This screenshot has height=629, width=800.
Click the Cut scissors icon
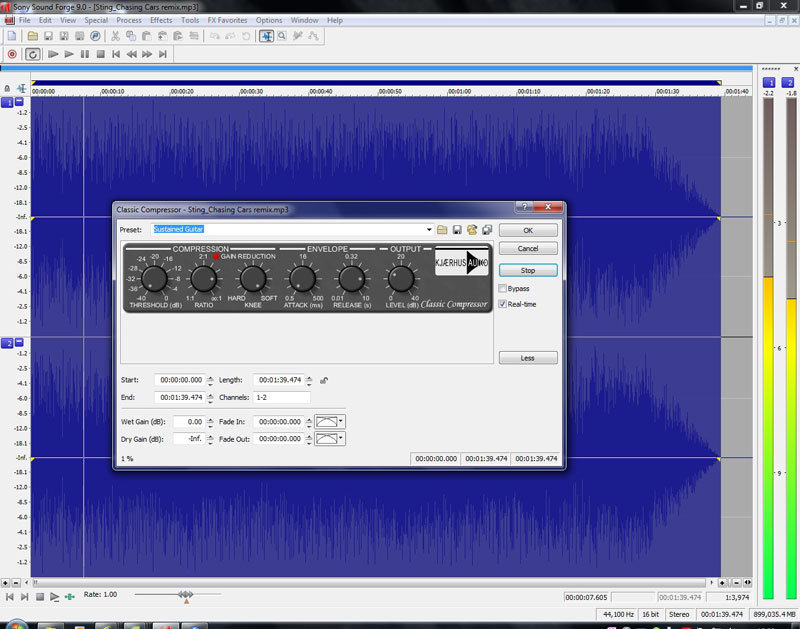(x=116, y=36)
